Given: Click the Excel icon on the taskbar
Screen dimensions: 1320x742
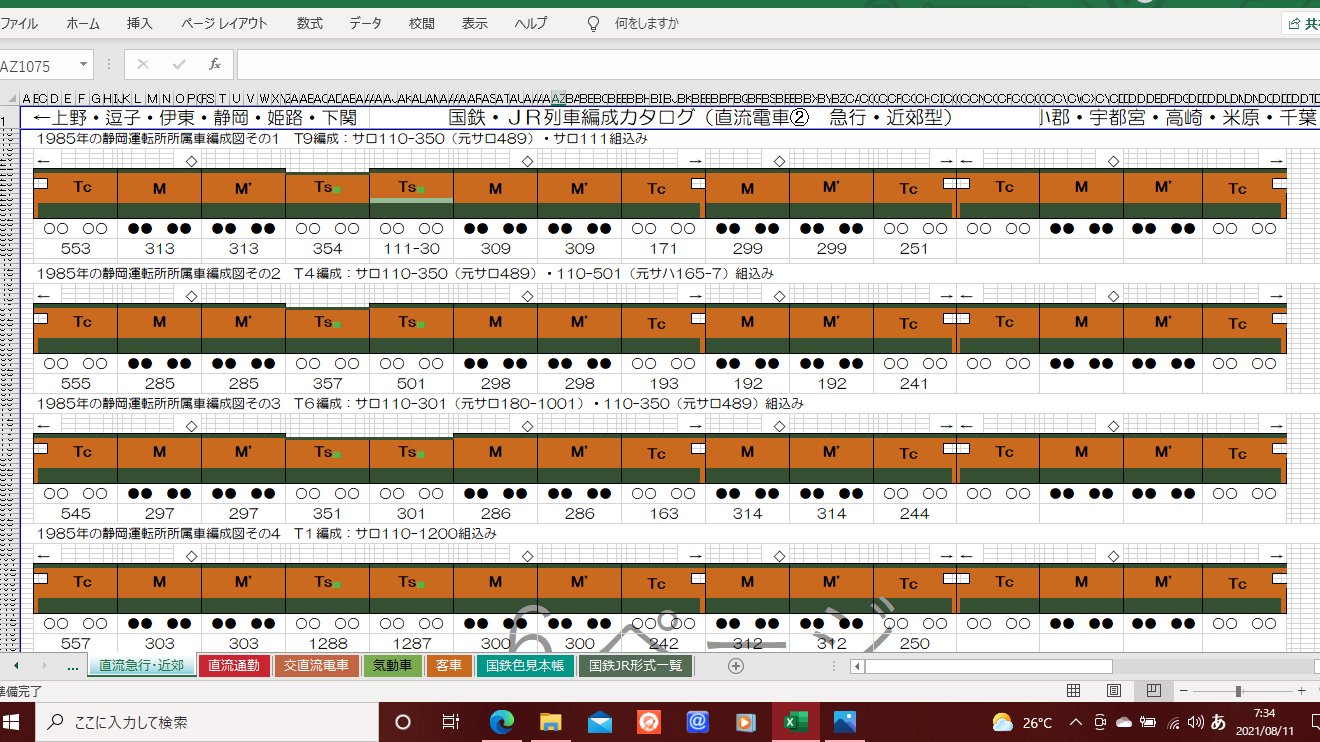Looking at the screenshot, I should coord(796,722).
